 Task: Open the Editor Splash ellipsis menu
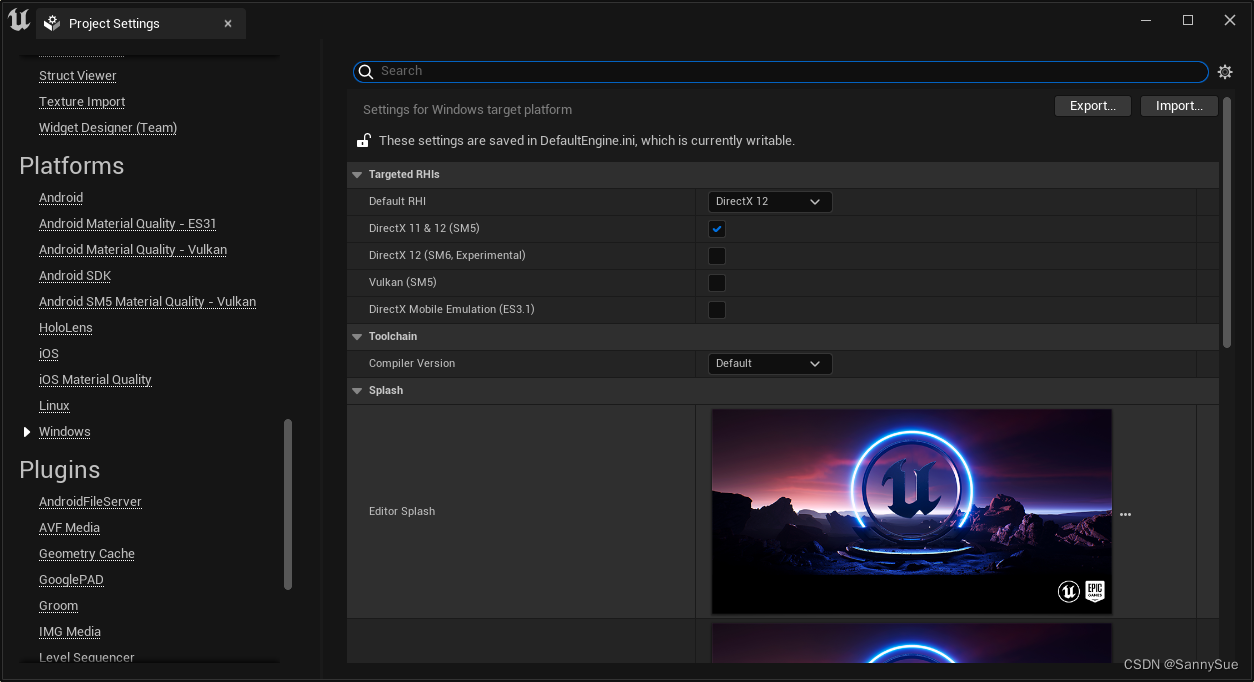click(1125, 514)
